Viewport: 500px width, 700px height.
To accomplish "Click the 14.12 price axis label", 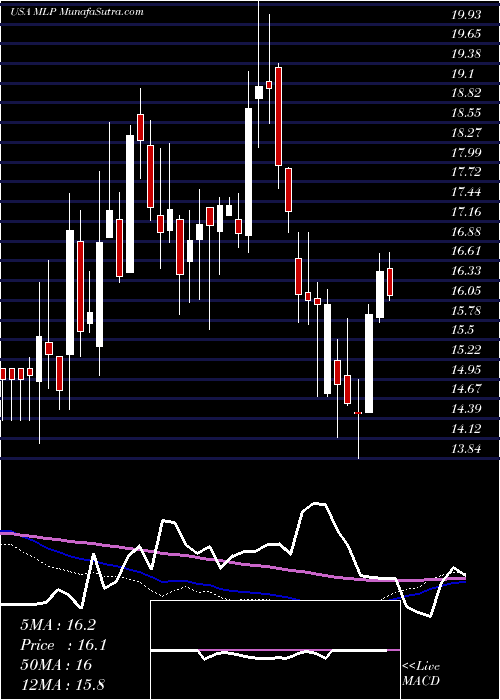I will click(x=466, y=429).
